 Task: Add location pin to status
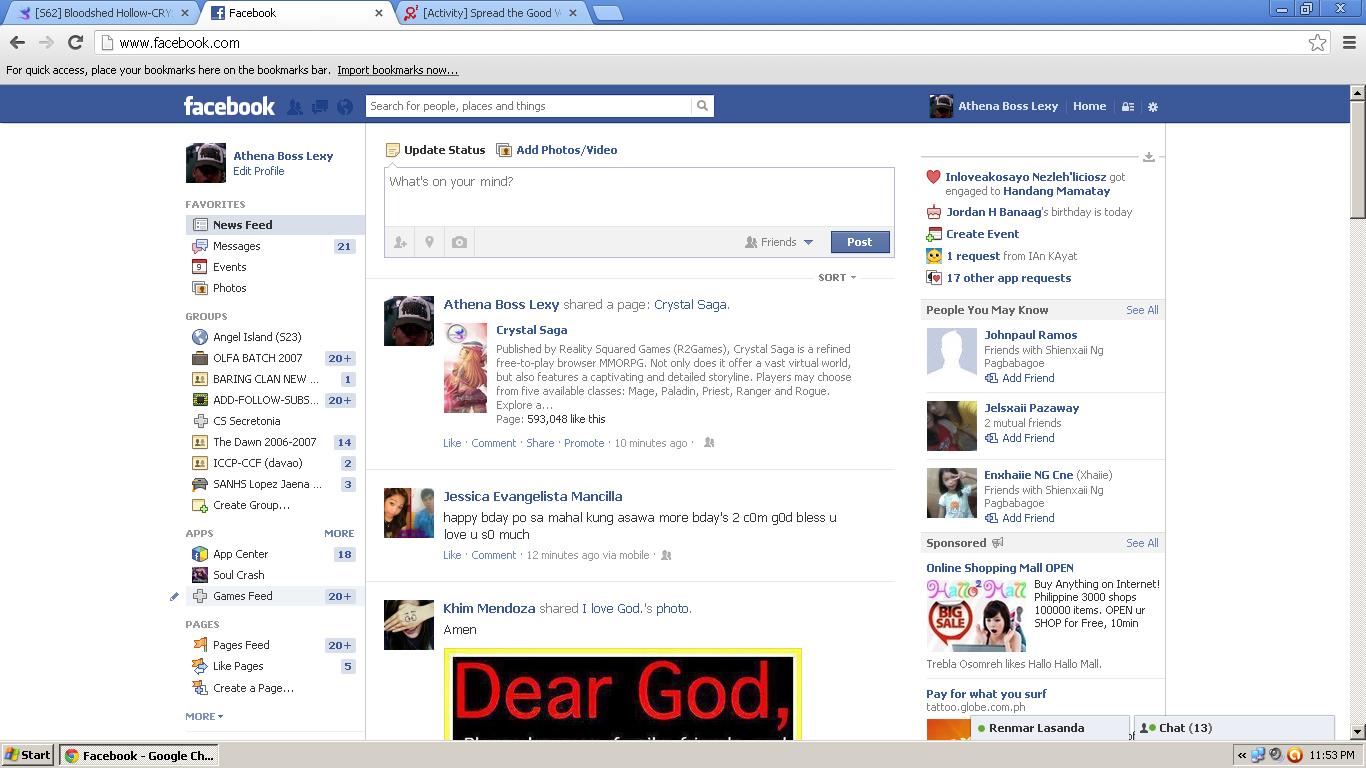(x=429, y=242)
